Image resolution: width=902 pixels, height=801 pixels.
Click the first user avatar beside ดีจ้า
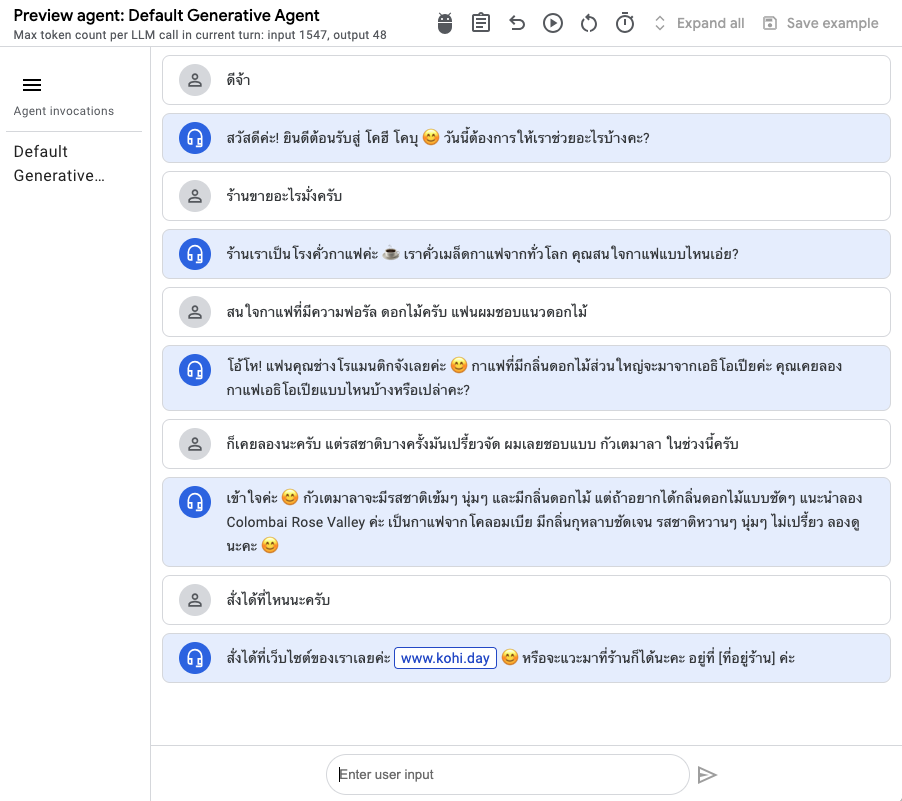click(x=195, y=80)
